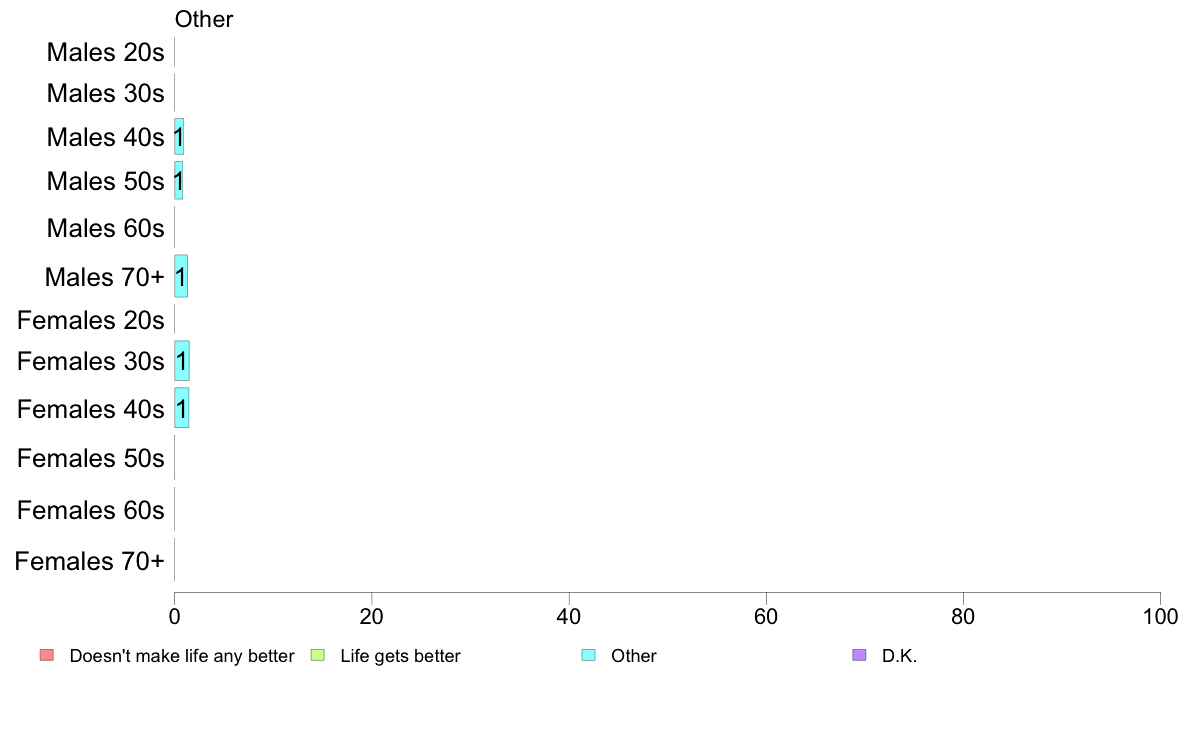
Task: Click the purple D.K. legend swatch
Action: click(x=859, y=655)
